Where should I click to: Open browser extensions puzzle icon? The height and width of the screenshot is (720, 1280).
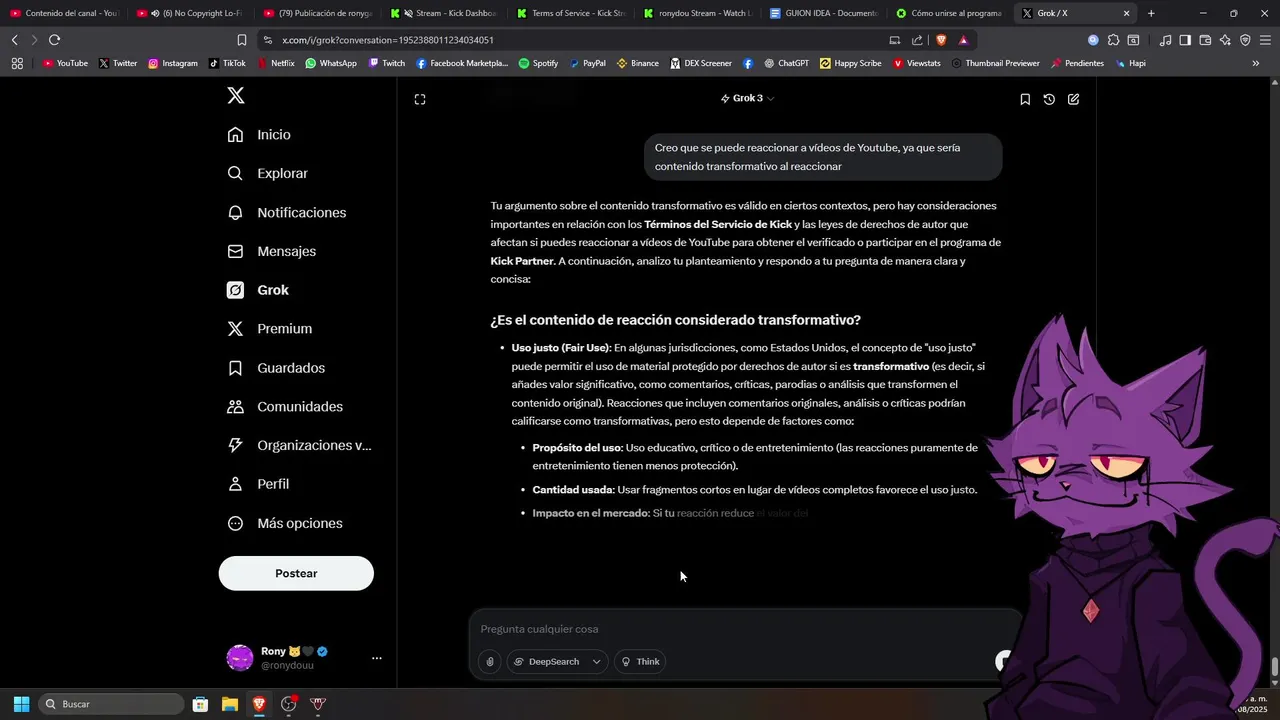click(x=1113, y=40)
